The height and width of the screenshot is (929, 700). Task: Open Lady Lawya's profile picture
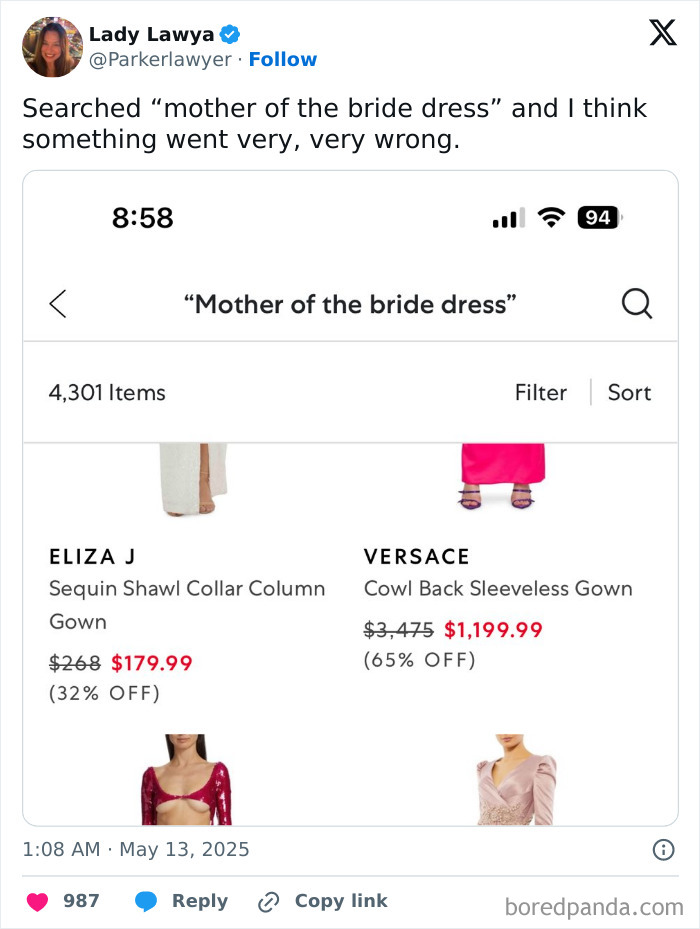(x=52, y=47)
